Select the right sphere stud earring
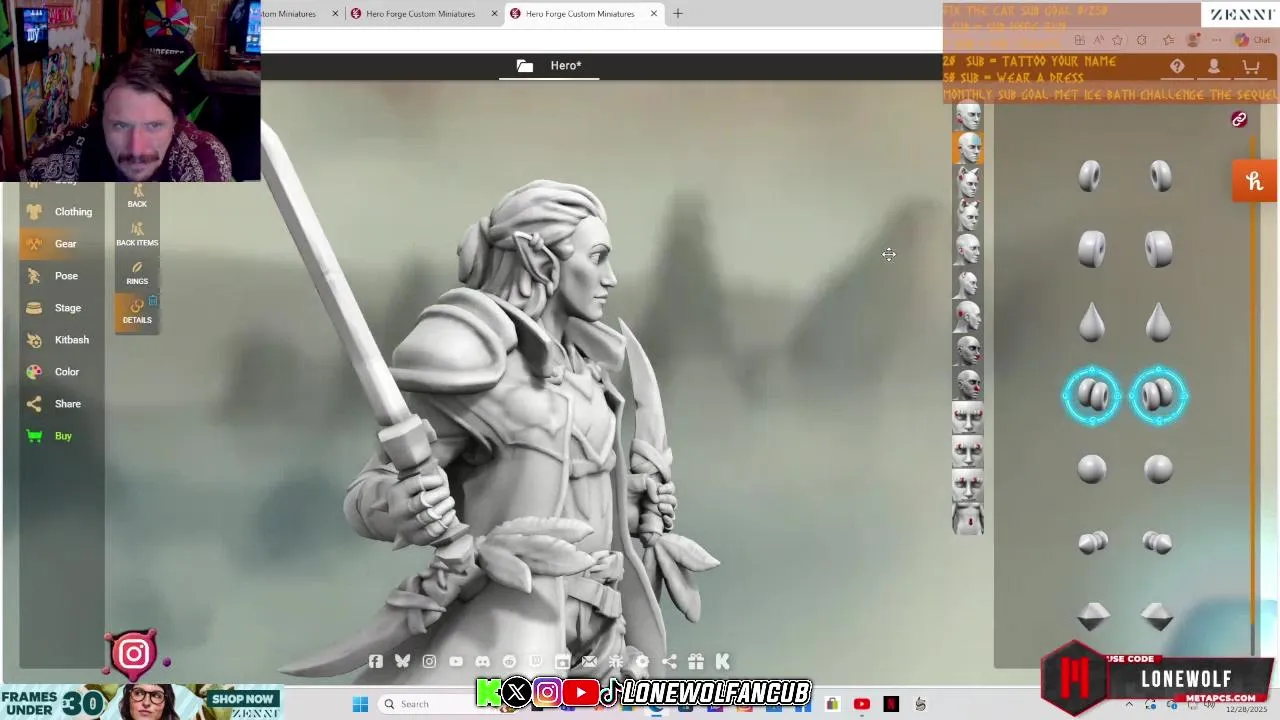This screenshot has width=1280, height=720. pyautogui.click(x=1159, y=469)
